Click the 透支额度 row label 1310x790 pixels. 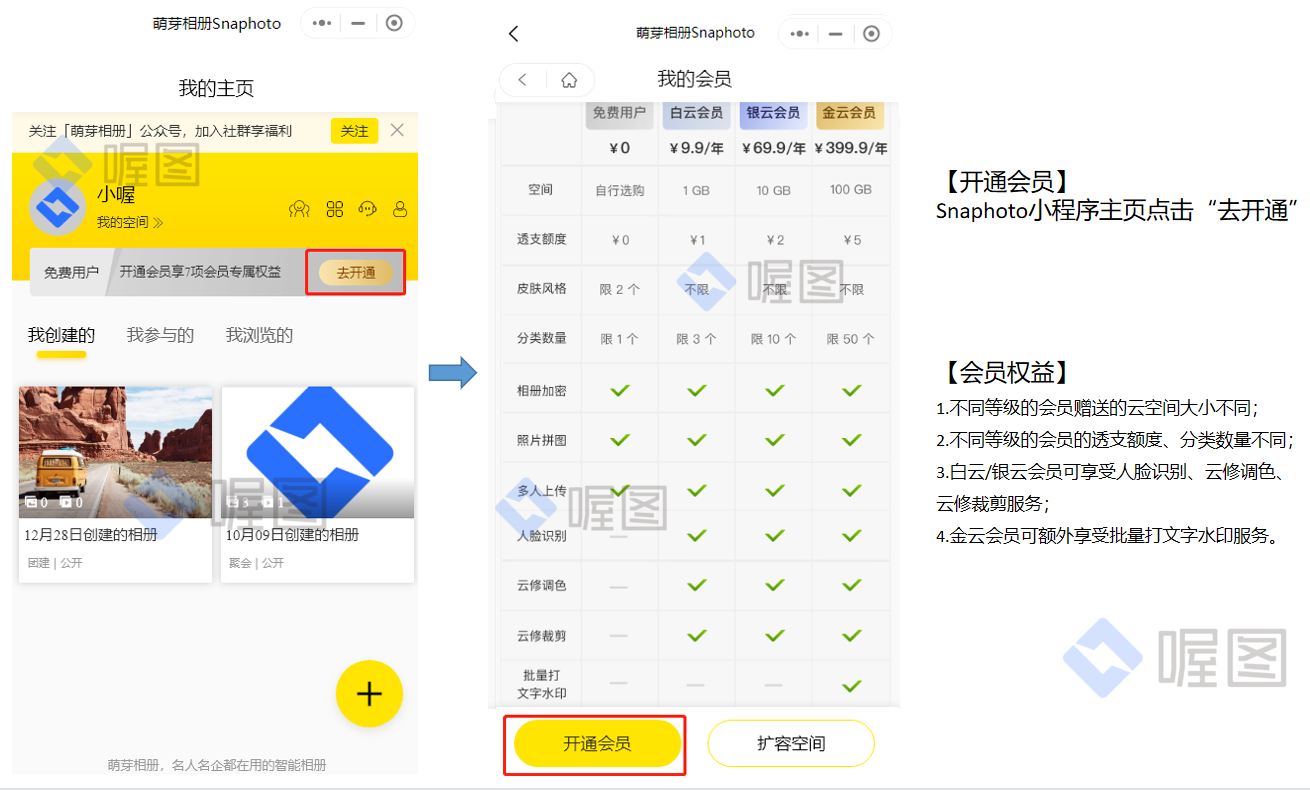point(542,239)
